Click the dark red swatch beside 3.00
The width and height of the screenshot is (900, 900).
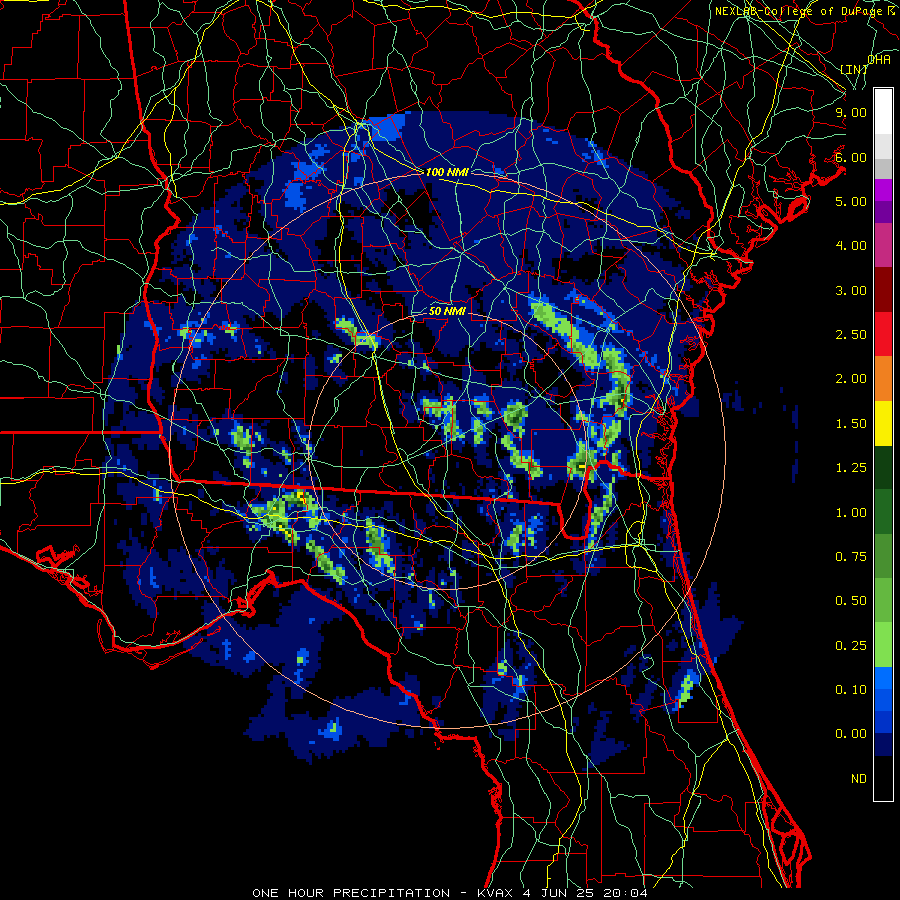[883, 290]
